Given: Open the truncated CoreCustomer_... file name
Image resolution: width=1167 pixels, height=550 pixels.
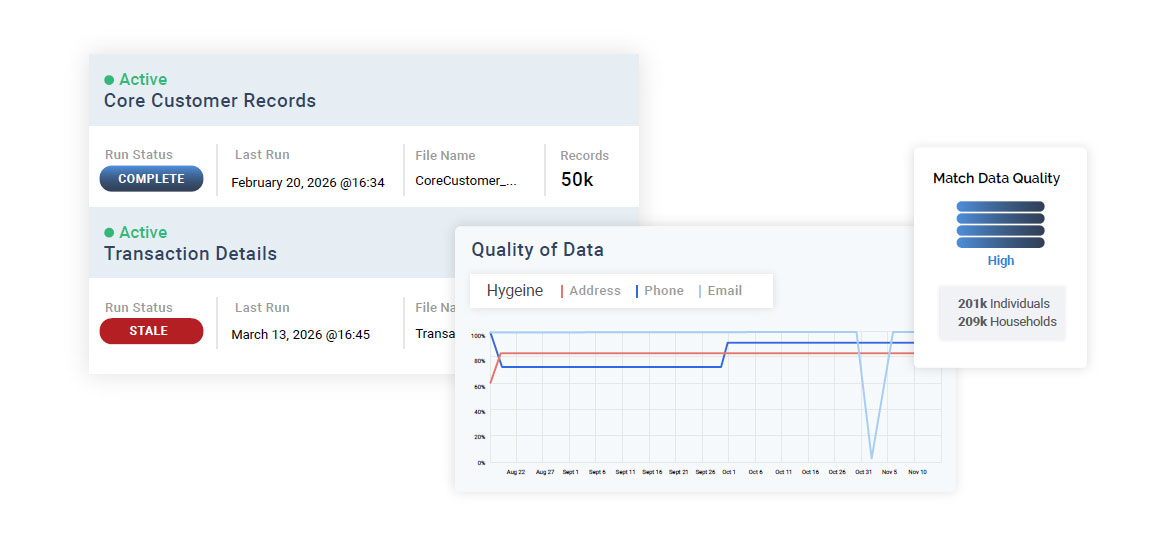Looking at the screenshot, I should [467, 181].
